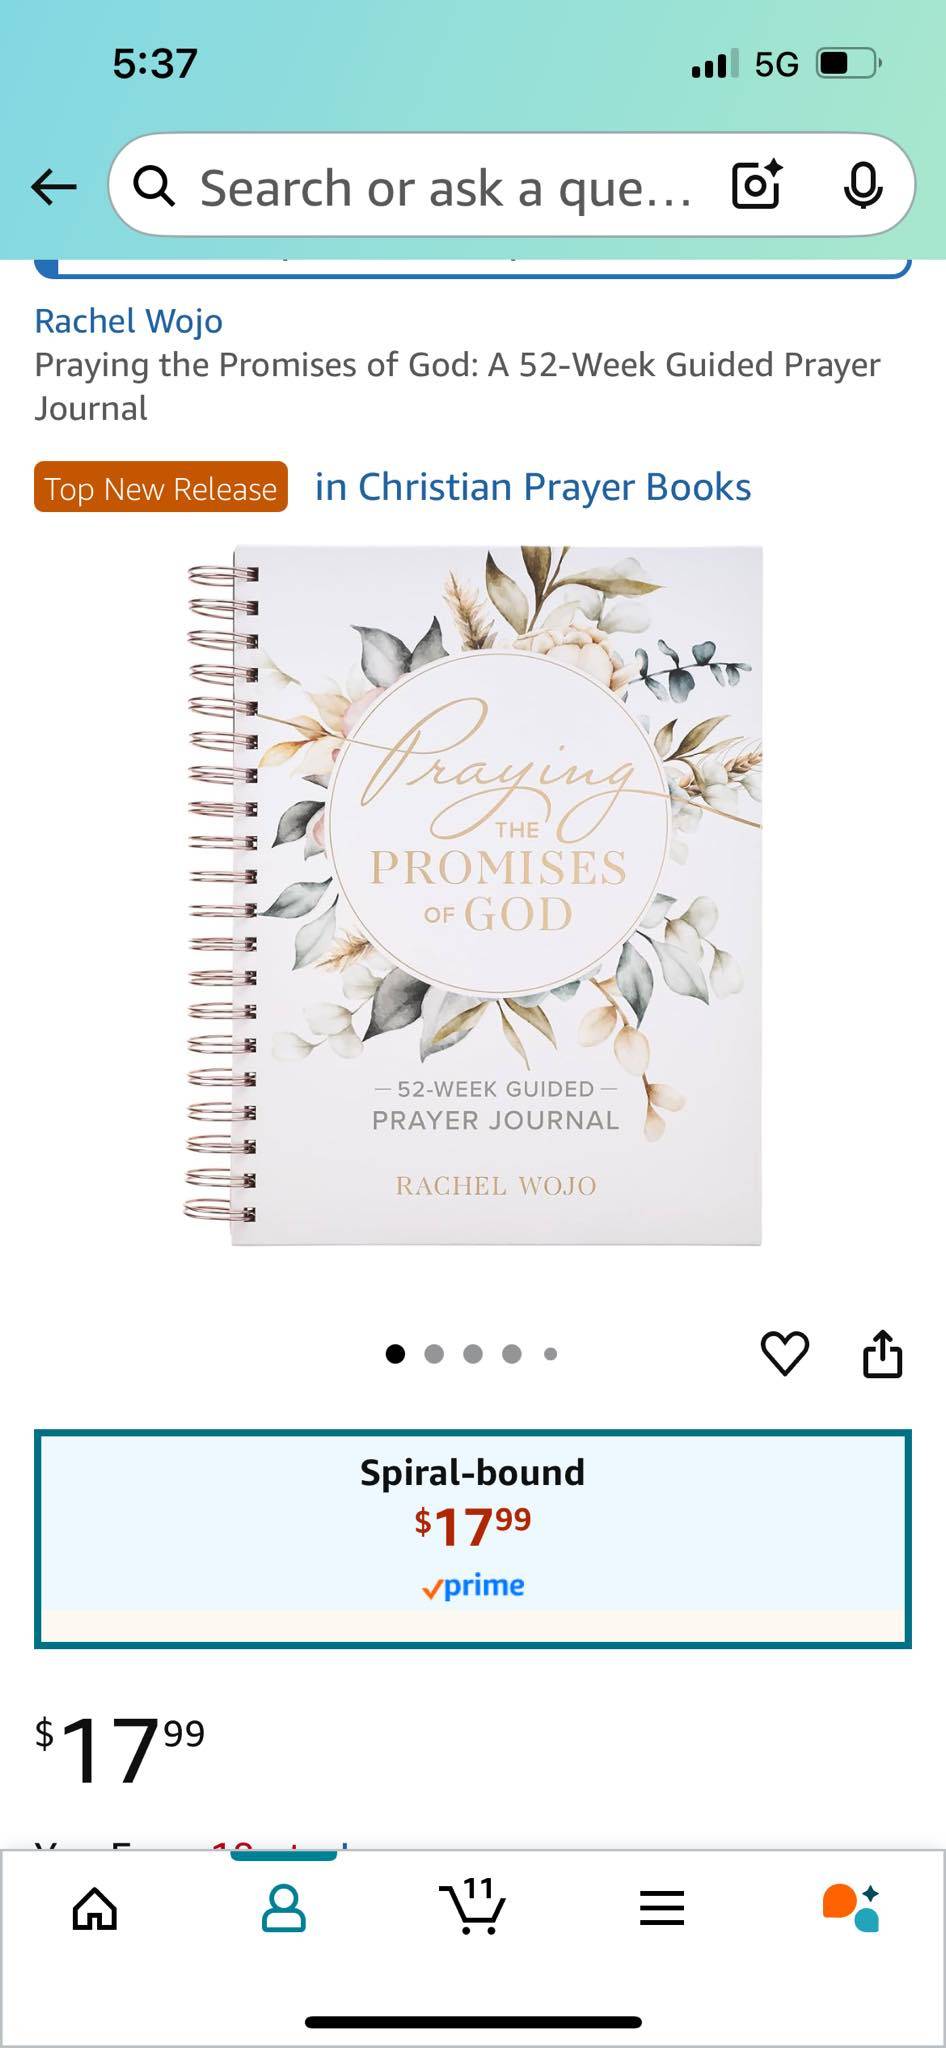Open Rachel Wojo author link

click(129, 321)
